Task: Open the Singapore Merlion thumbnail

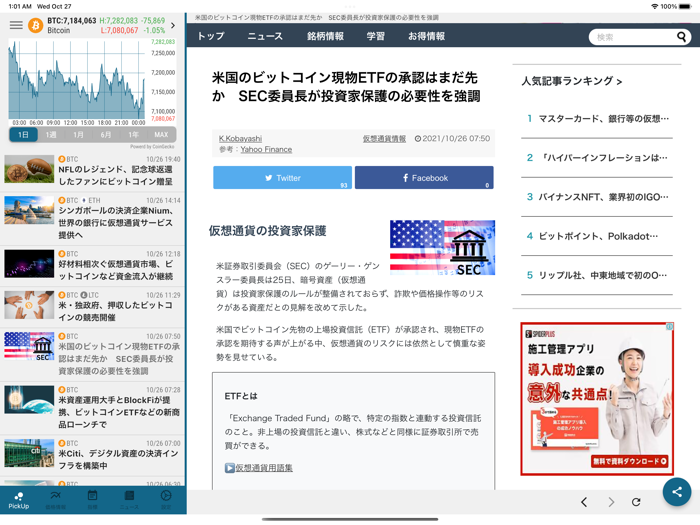Action: [29, 210]
